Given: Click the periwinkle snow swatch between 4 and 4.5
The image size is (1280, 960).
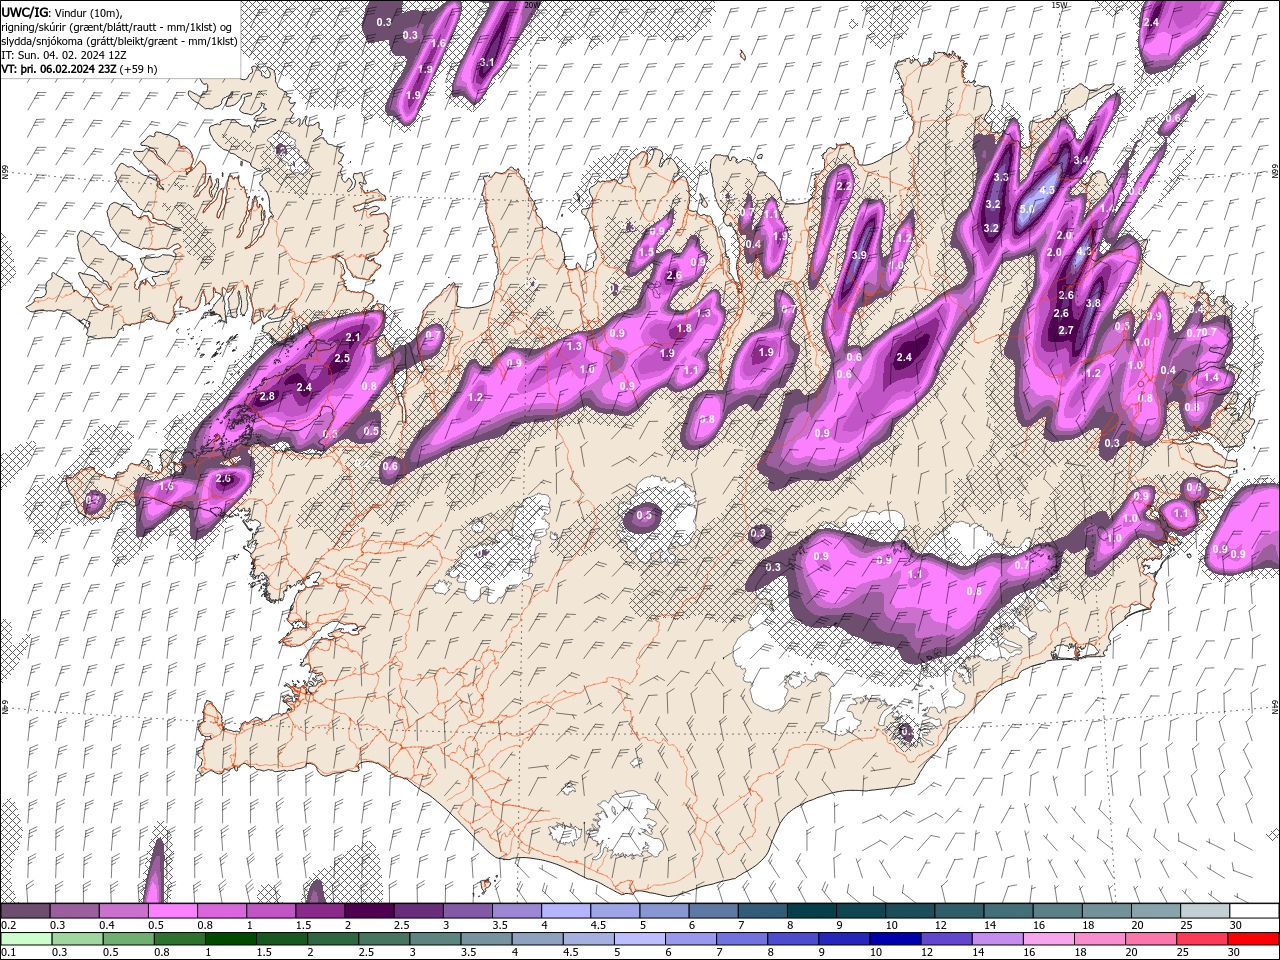Looking at the screenshot, I should [566, 911].
